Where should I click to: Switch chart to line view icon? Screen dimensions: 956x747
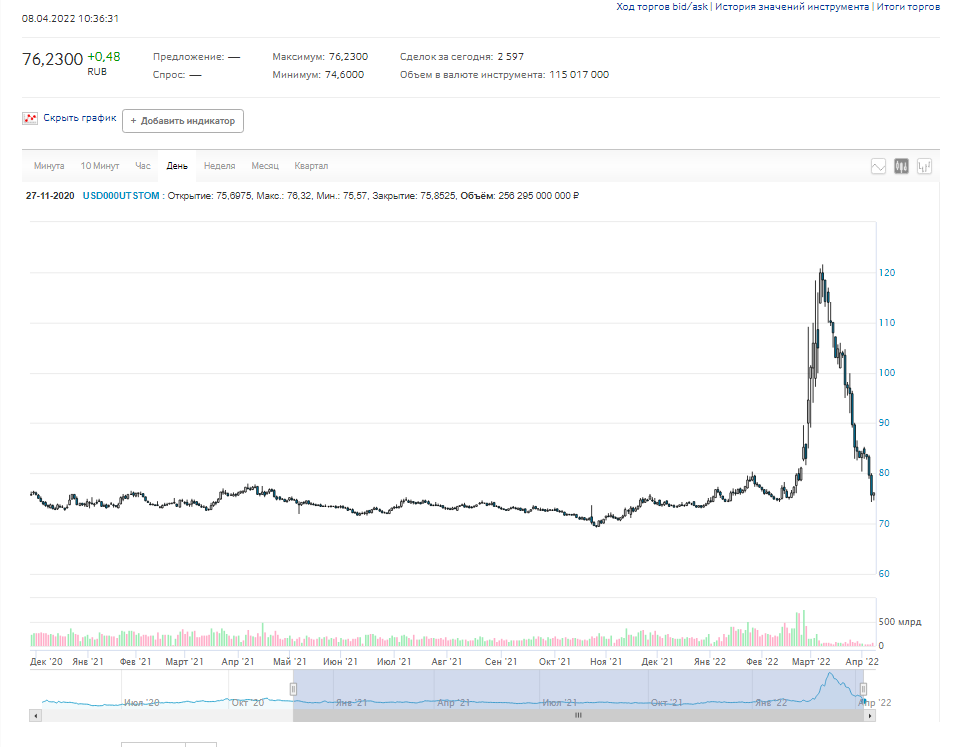[878, 166]
